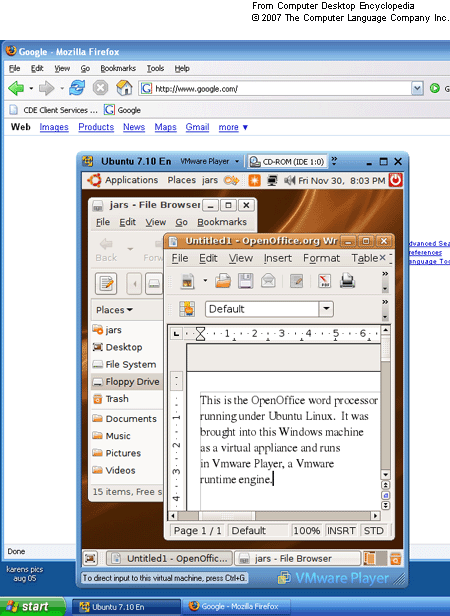Open File Browser Bookmarks menu
Screen dimensions: 450x616
[222, 222]
